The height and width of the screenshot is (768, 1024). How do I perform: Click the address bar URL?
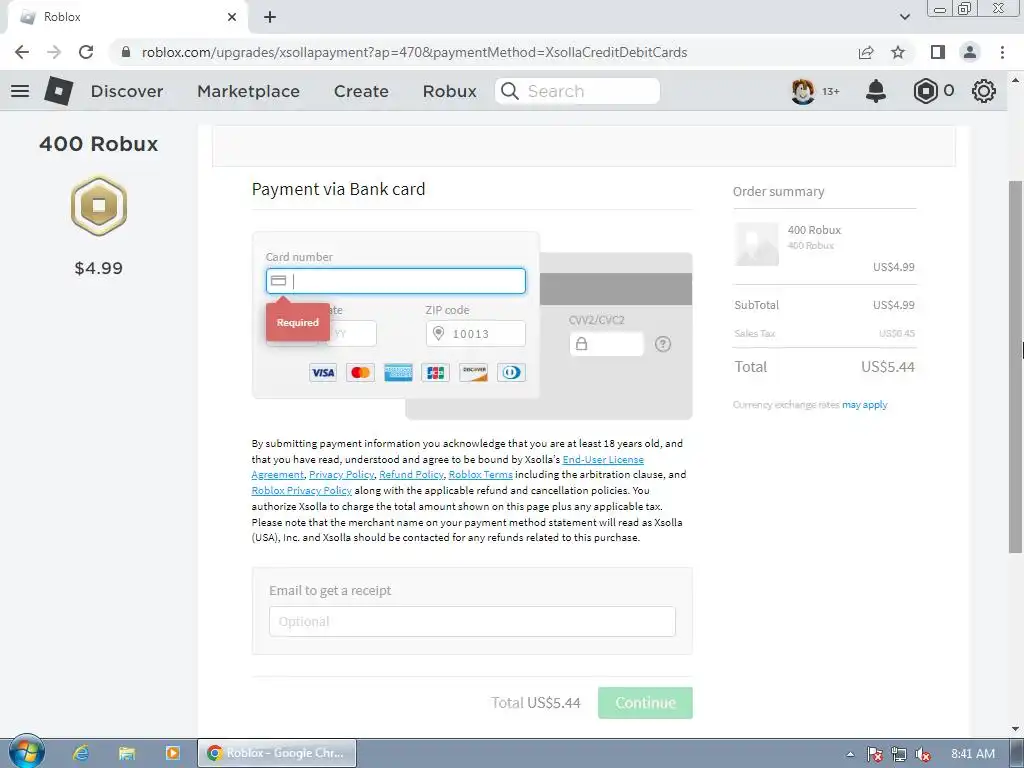pos(414,52)
